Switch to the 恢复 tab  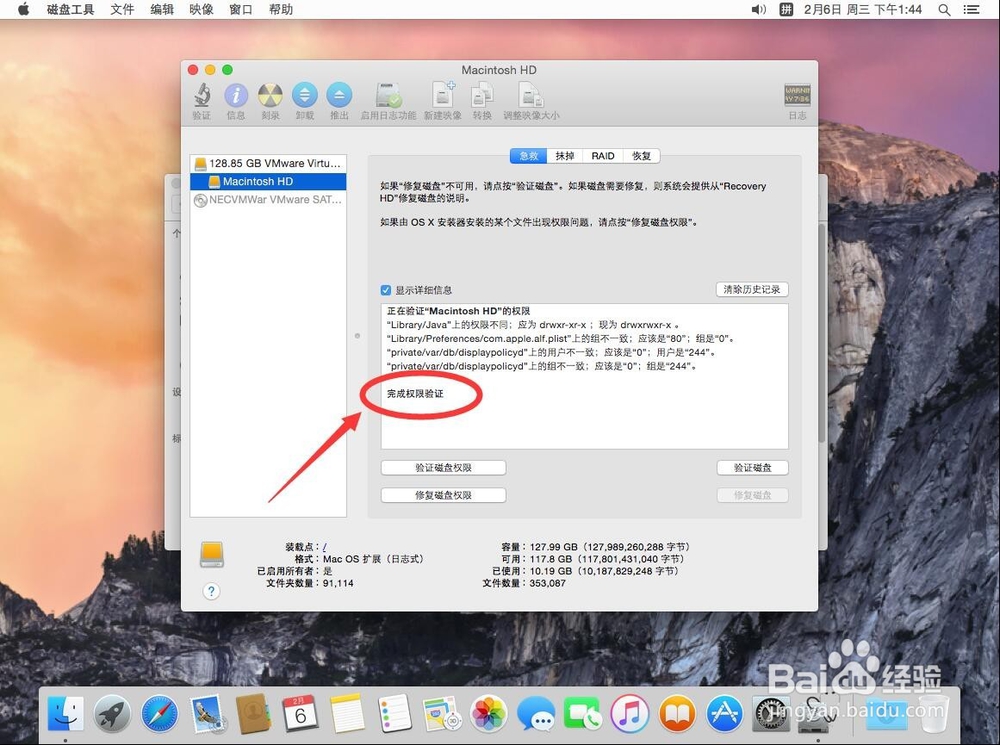pos(642,156)
